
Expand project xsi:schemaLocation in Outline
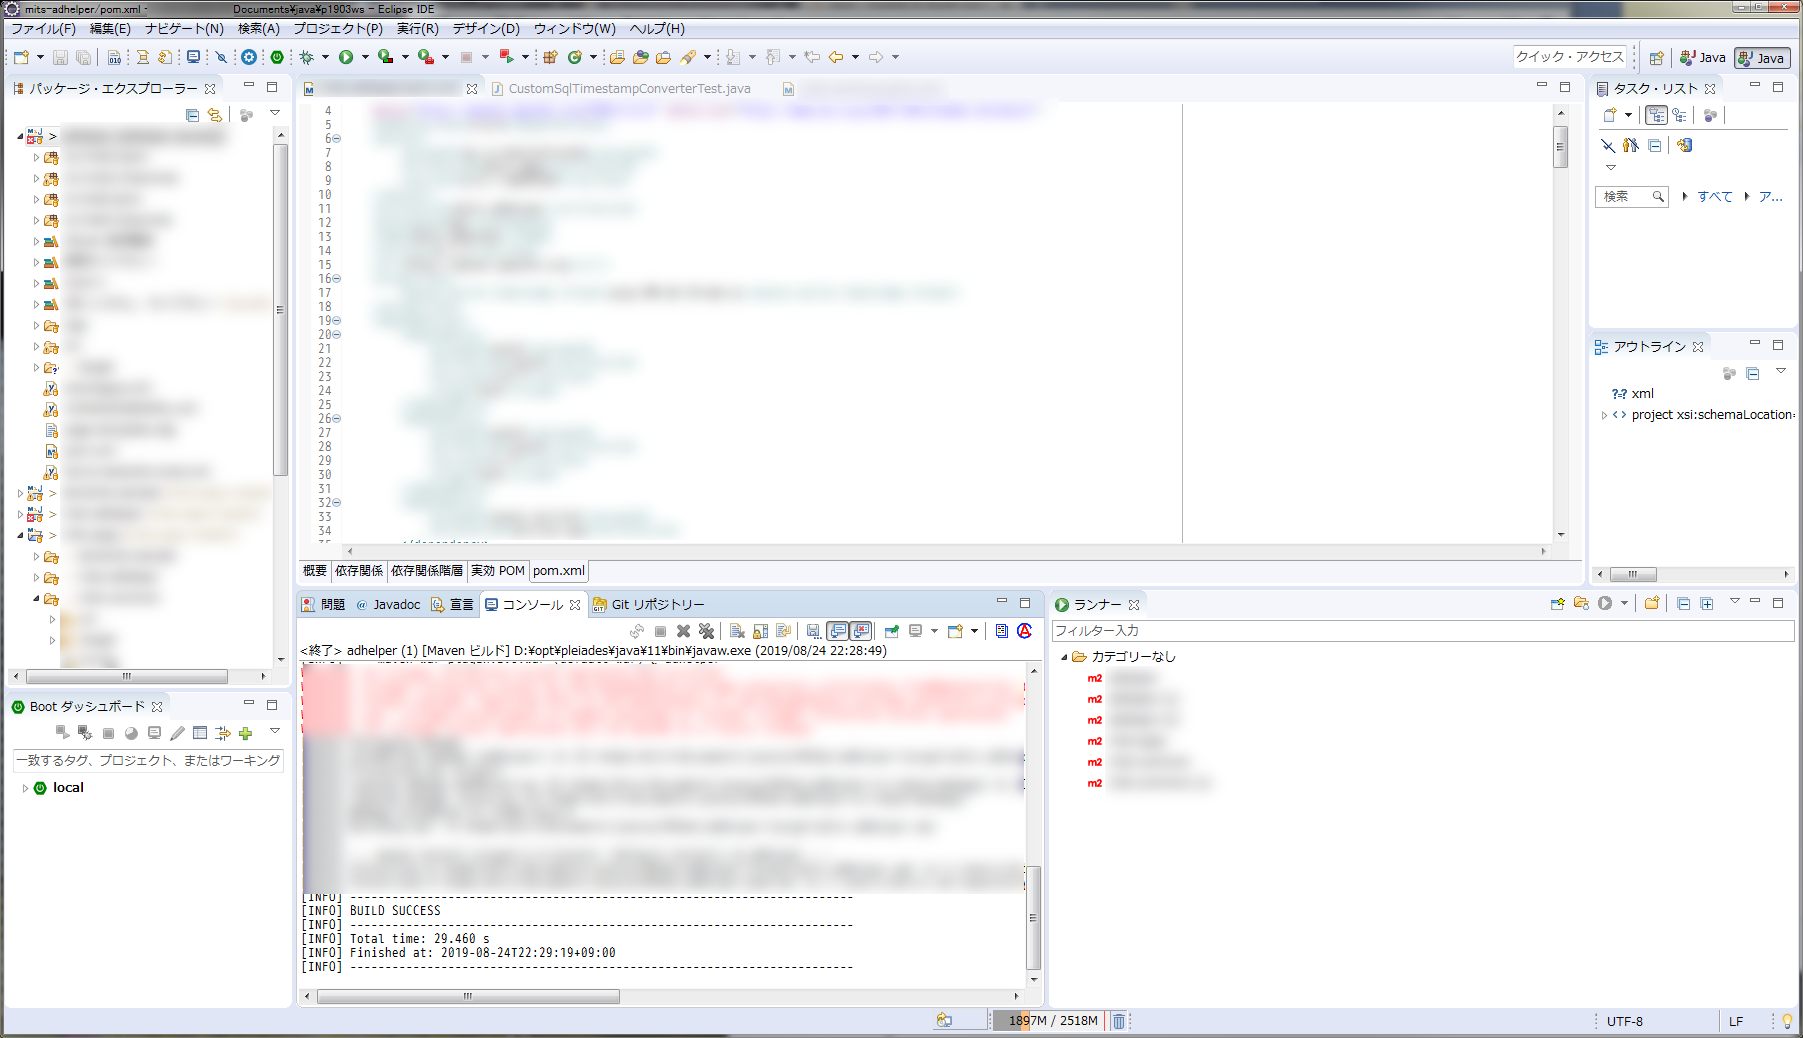point(1604,415)
